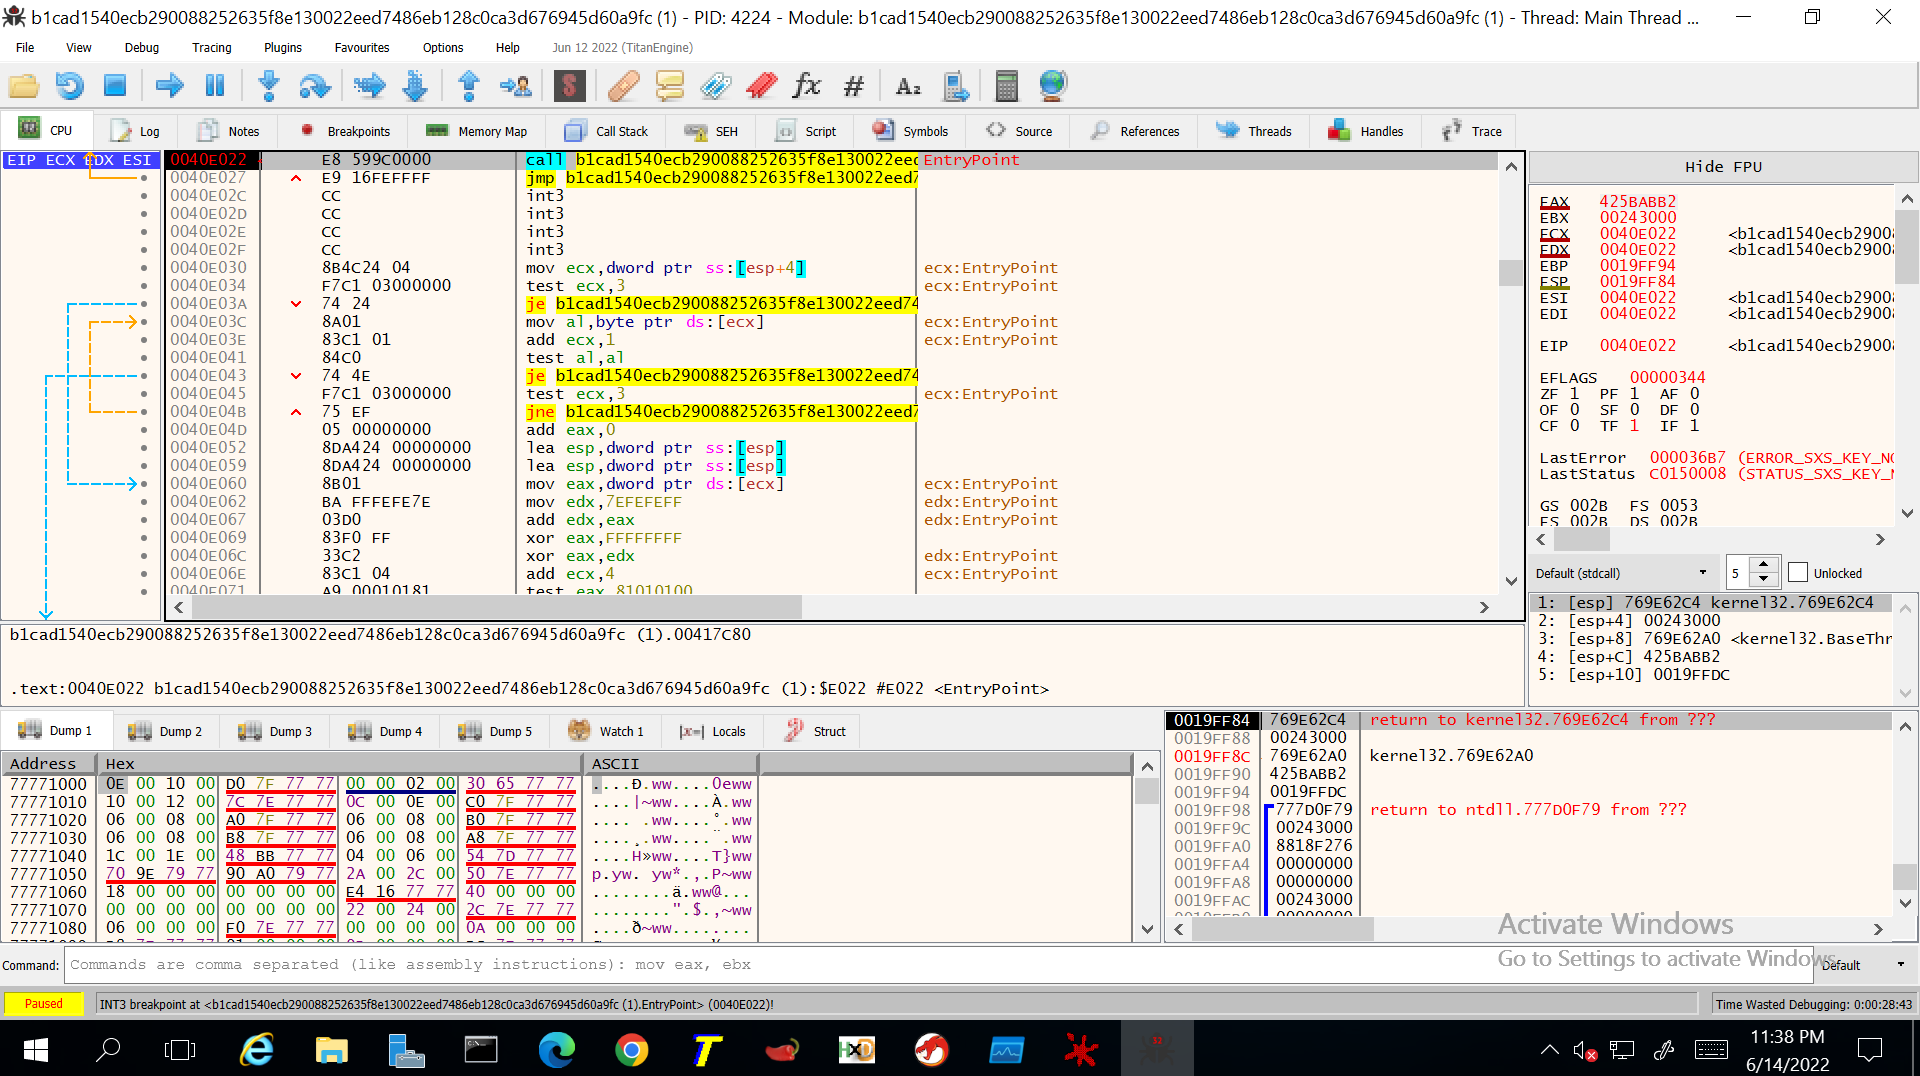
Task: Step over the current instruction
Action: (x=315, y=85)
